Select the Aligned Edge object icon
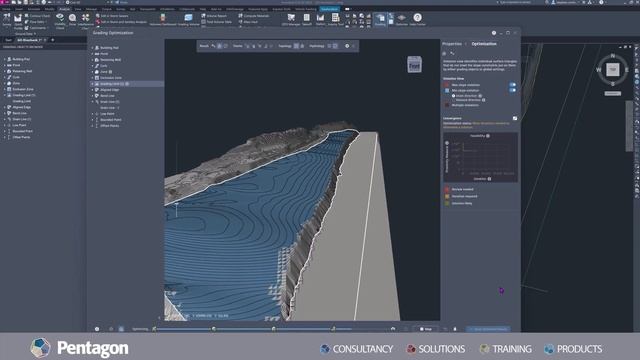 97,90
